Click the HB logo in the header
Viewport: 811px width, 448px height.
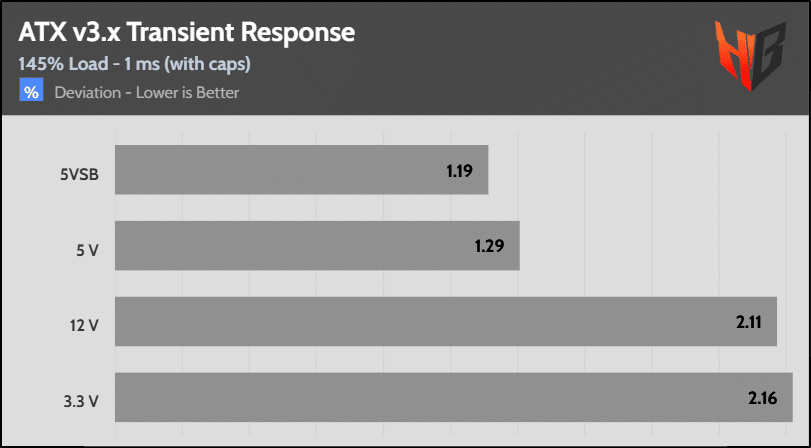pos(750,56)
